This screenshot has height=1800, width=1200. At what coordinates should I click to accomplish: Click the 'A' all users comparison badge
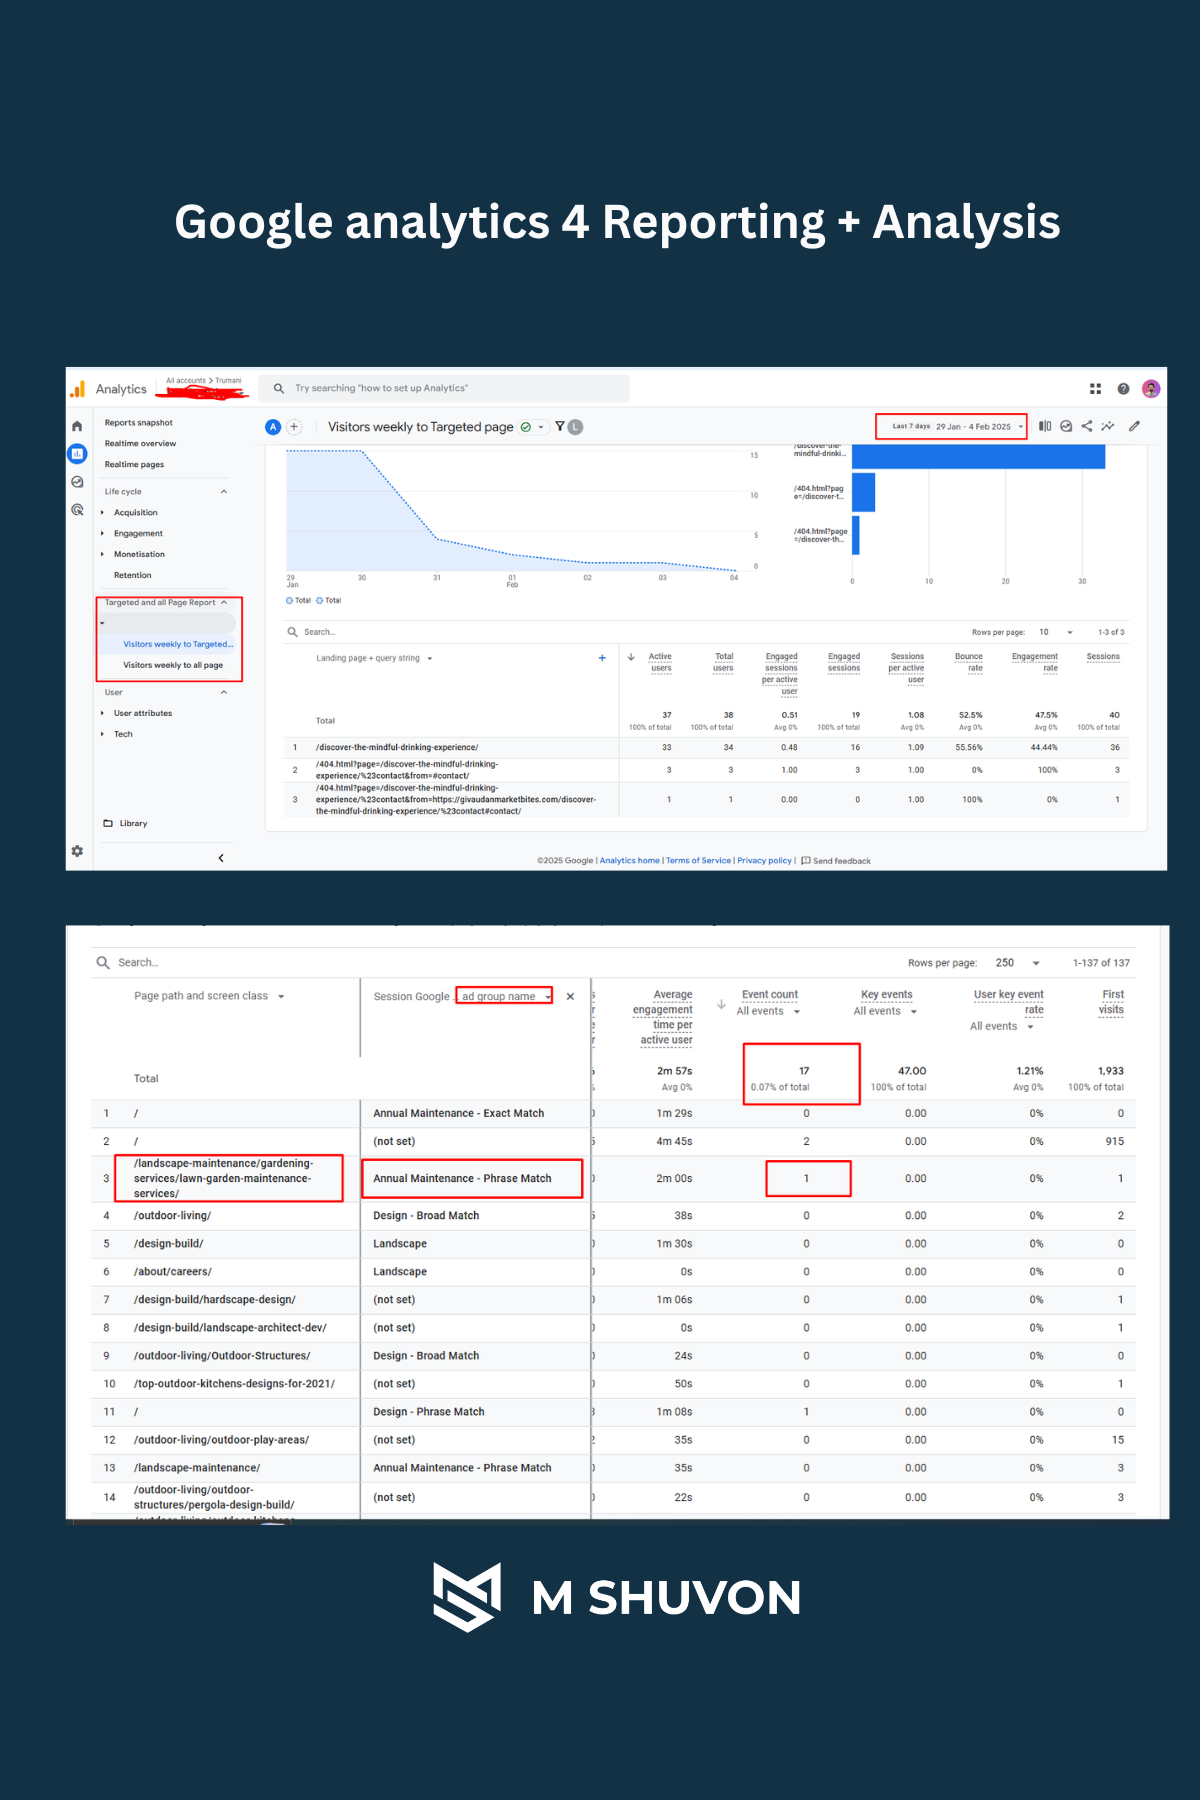click(273, 427)
